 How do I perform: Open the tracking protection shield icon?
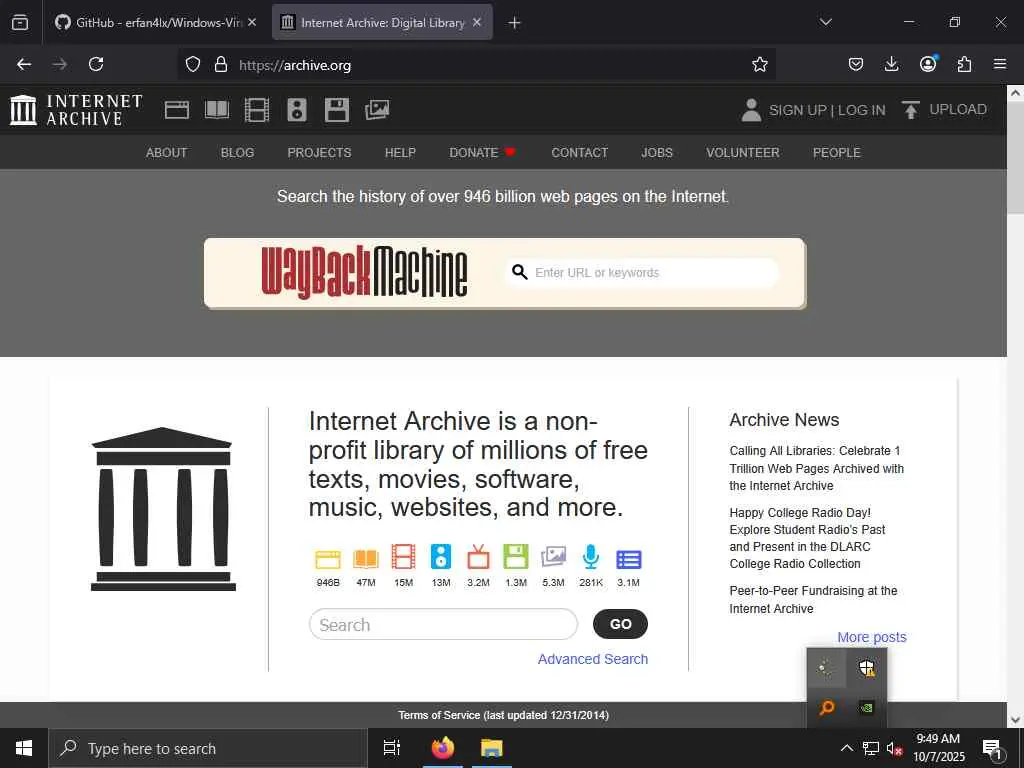(x=193, y=64)
